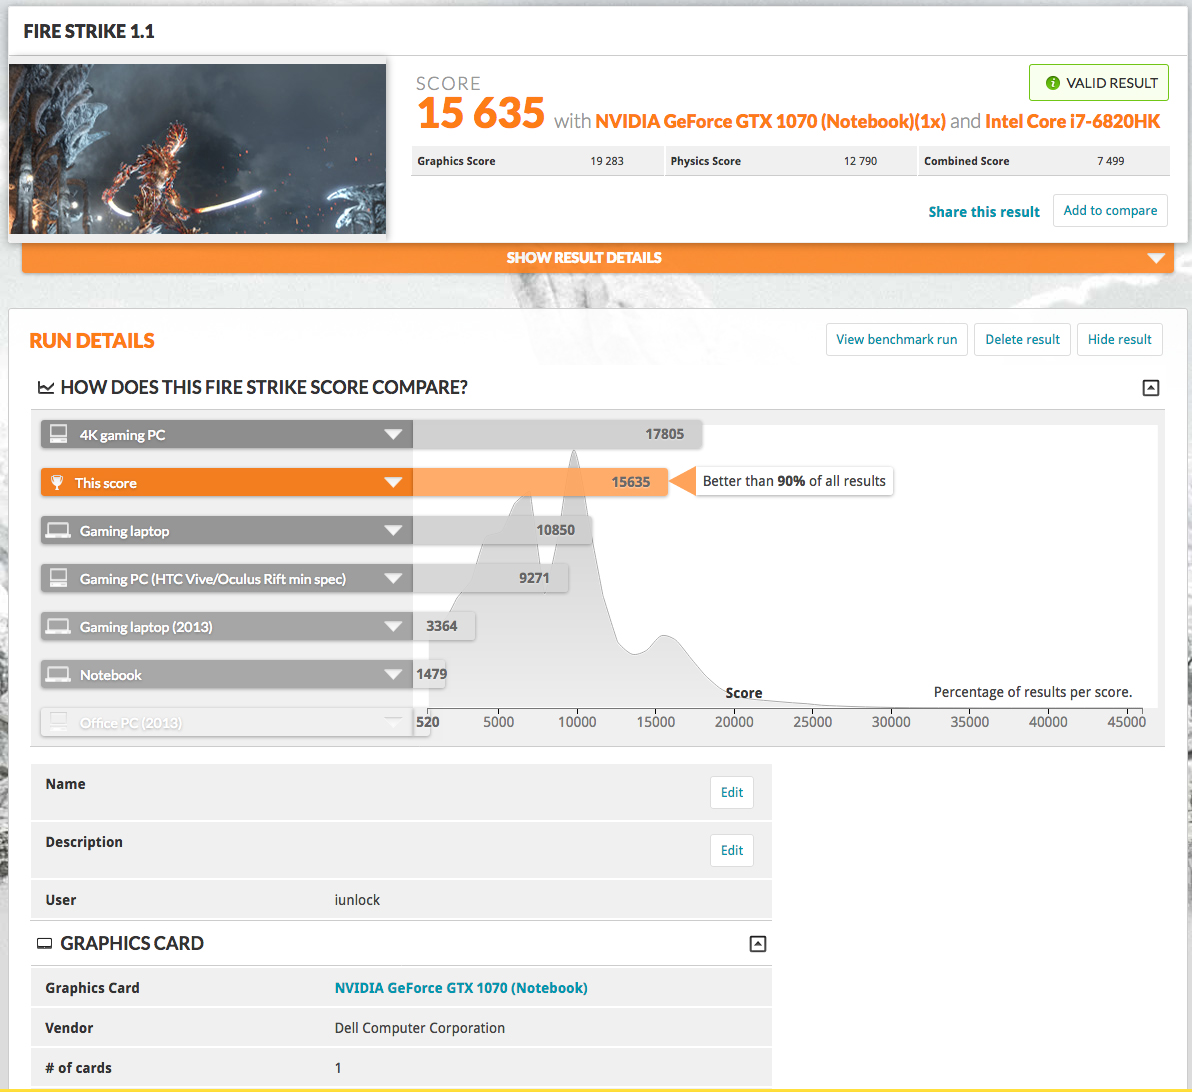Click the white arrow on result details bar

1156,258
